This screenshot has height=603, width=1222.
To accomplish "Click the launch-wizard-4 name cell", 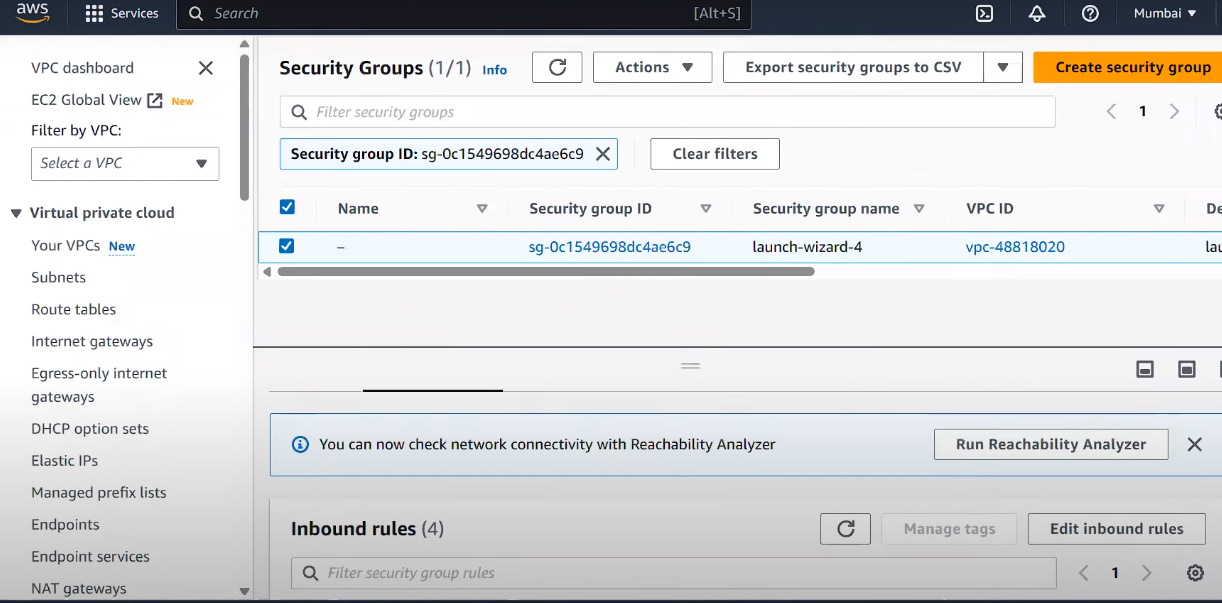I will pos(807,246).
